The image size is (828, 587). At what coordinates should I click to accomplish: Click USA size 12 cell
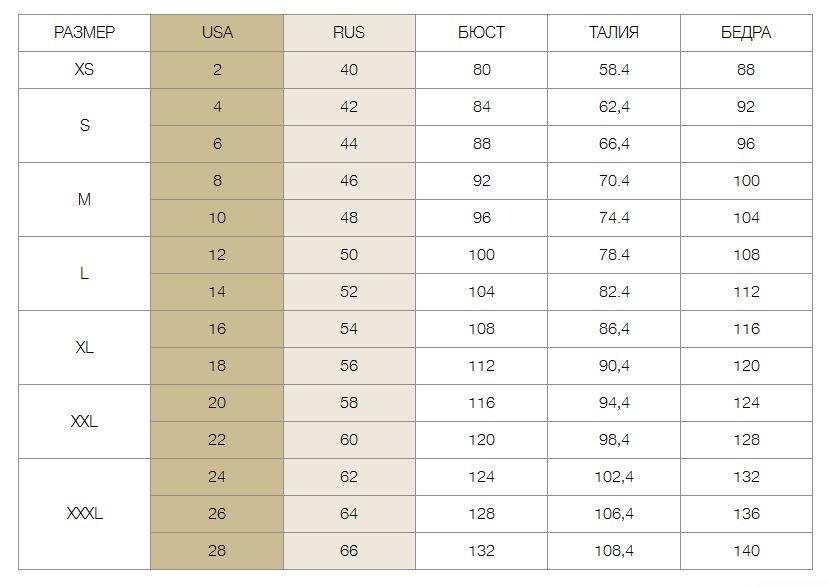[x=217, y=255]
